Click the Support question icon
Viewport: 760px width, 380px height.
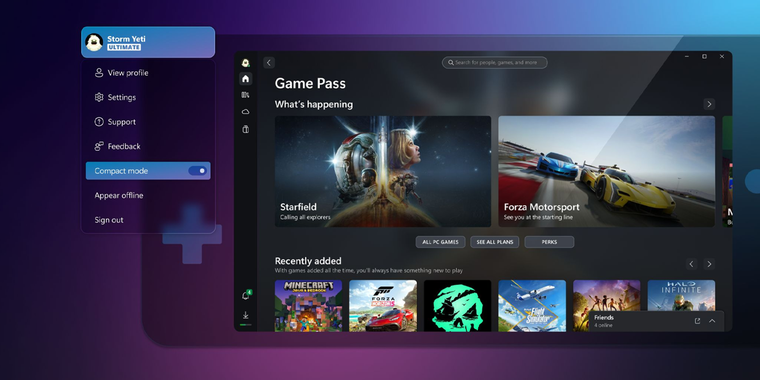99,122
